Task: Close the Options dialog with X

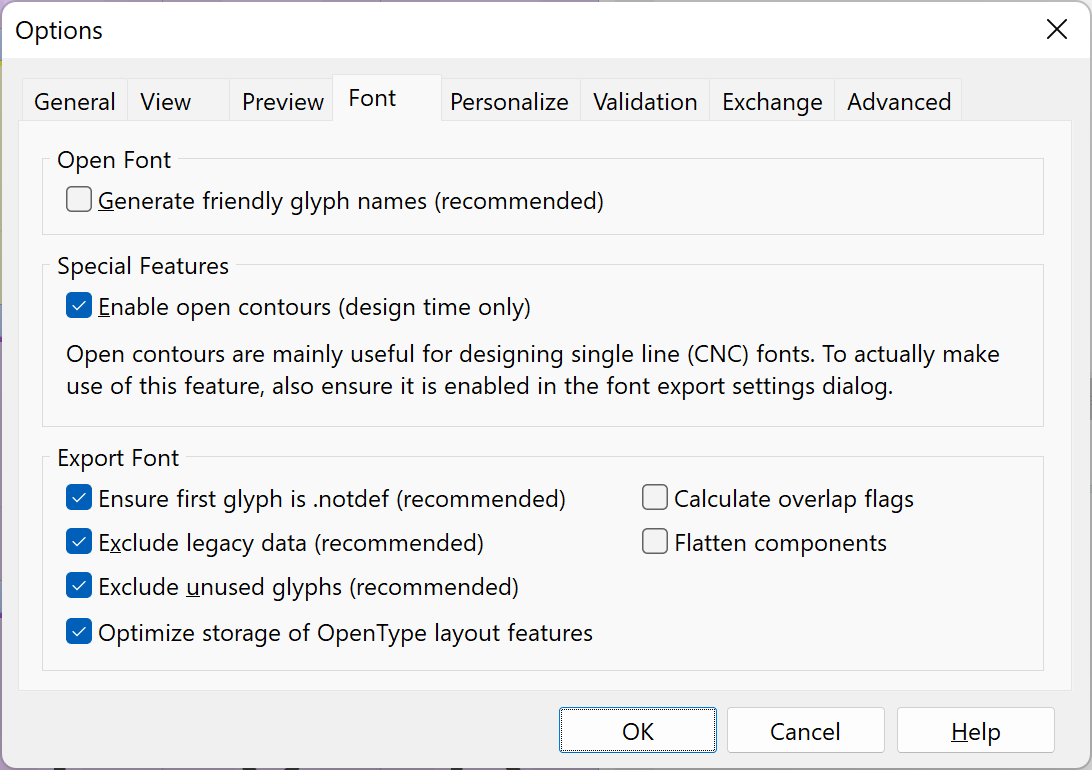Action: [x=1056, y=29]
